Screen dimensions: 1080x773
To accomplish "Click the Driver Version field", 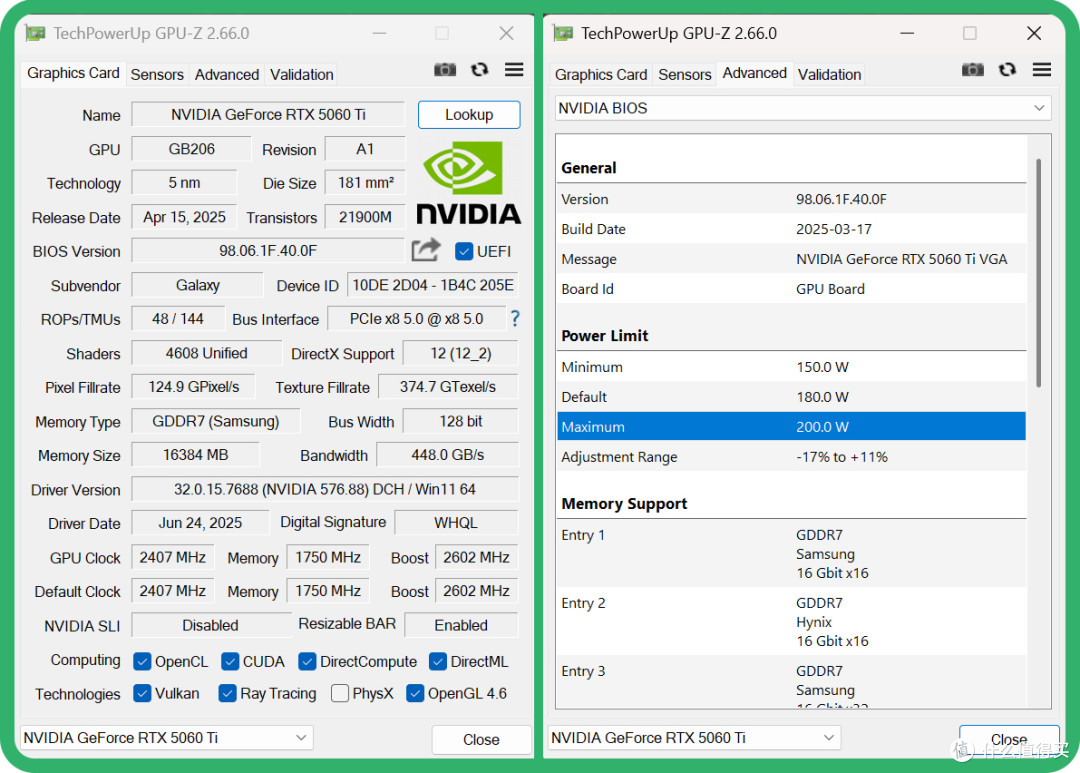I will click(x=324, y=489).
